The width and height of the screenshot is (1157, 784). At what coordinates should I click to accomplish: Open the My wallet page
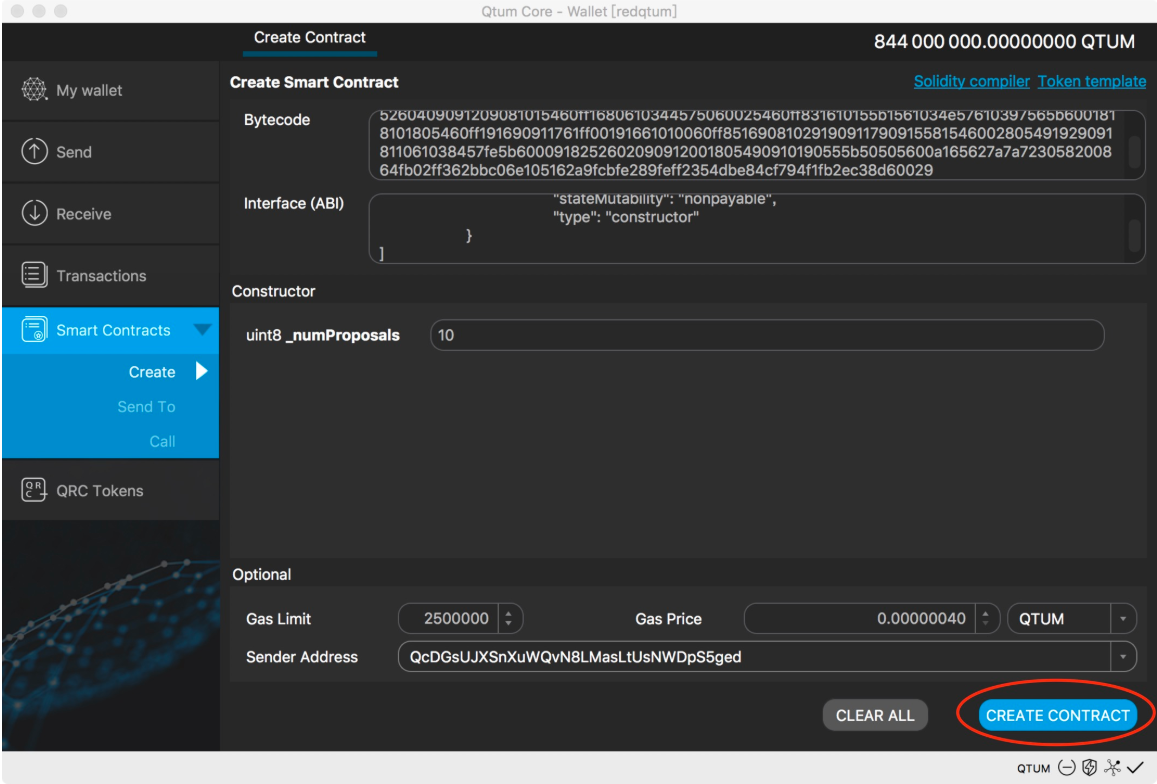coord(111,90)
